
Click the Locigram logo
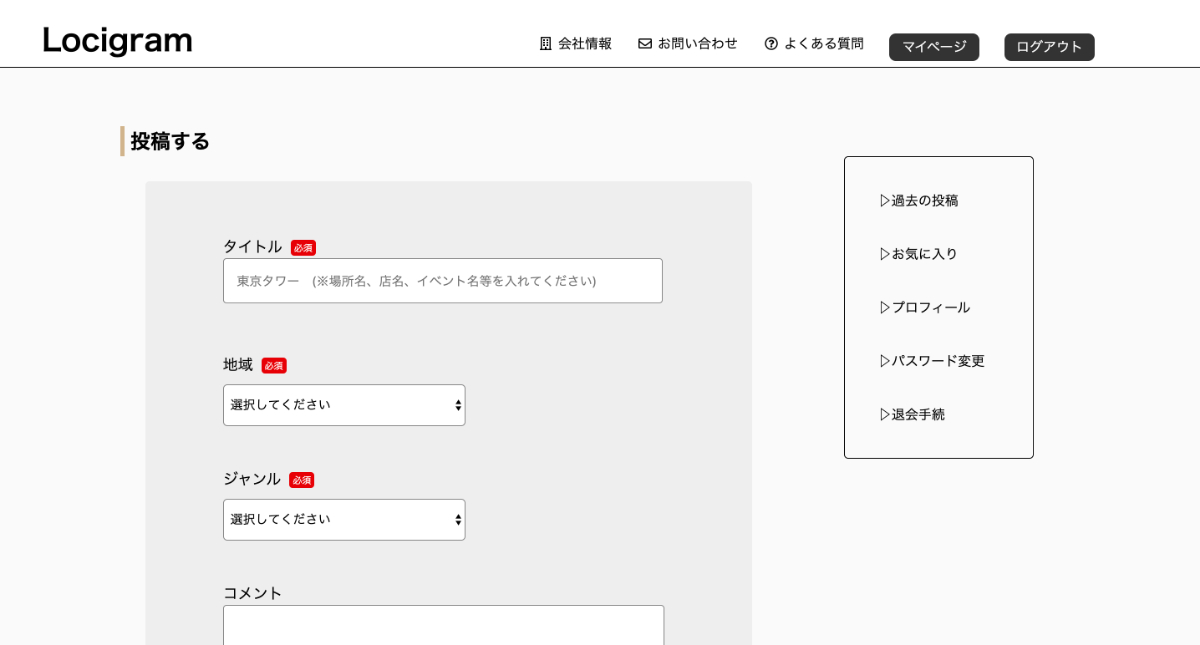(x=117, y=41)
